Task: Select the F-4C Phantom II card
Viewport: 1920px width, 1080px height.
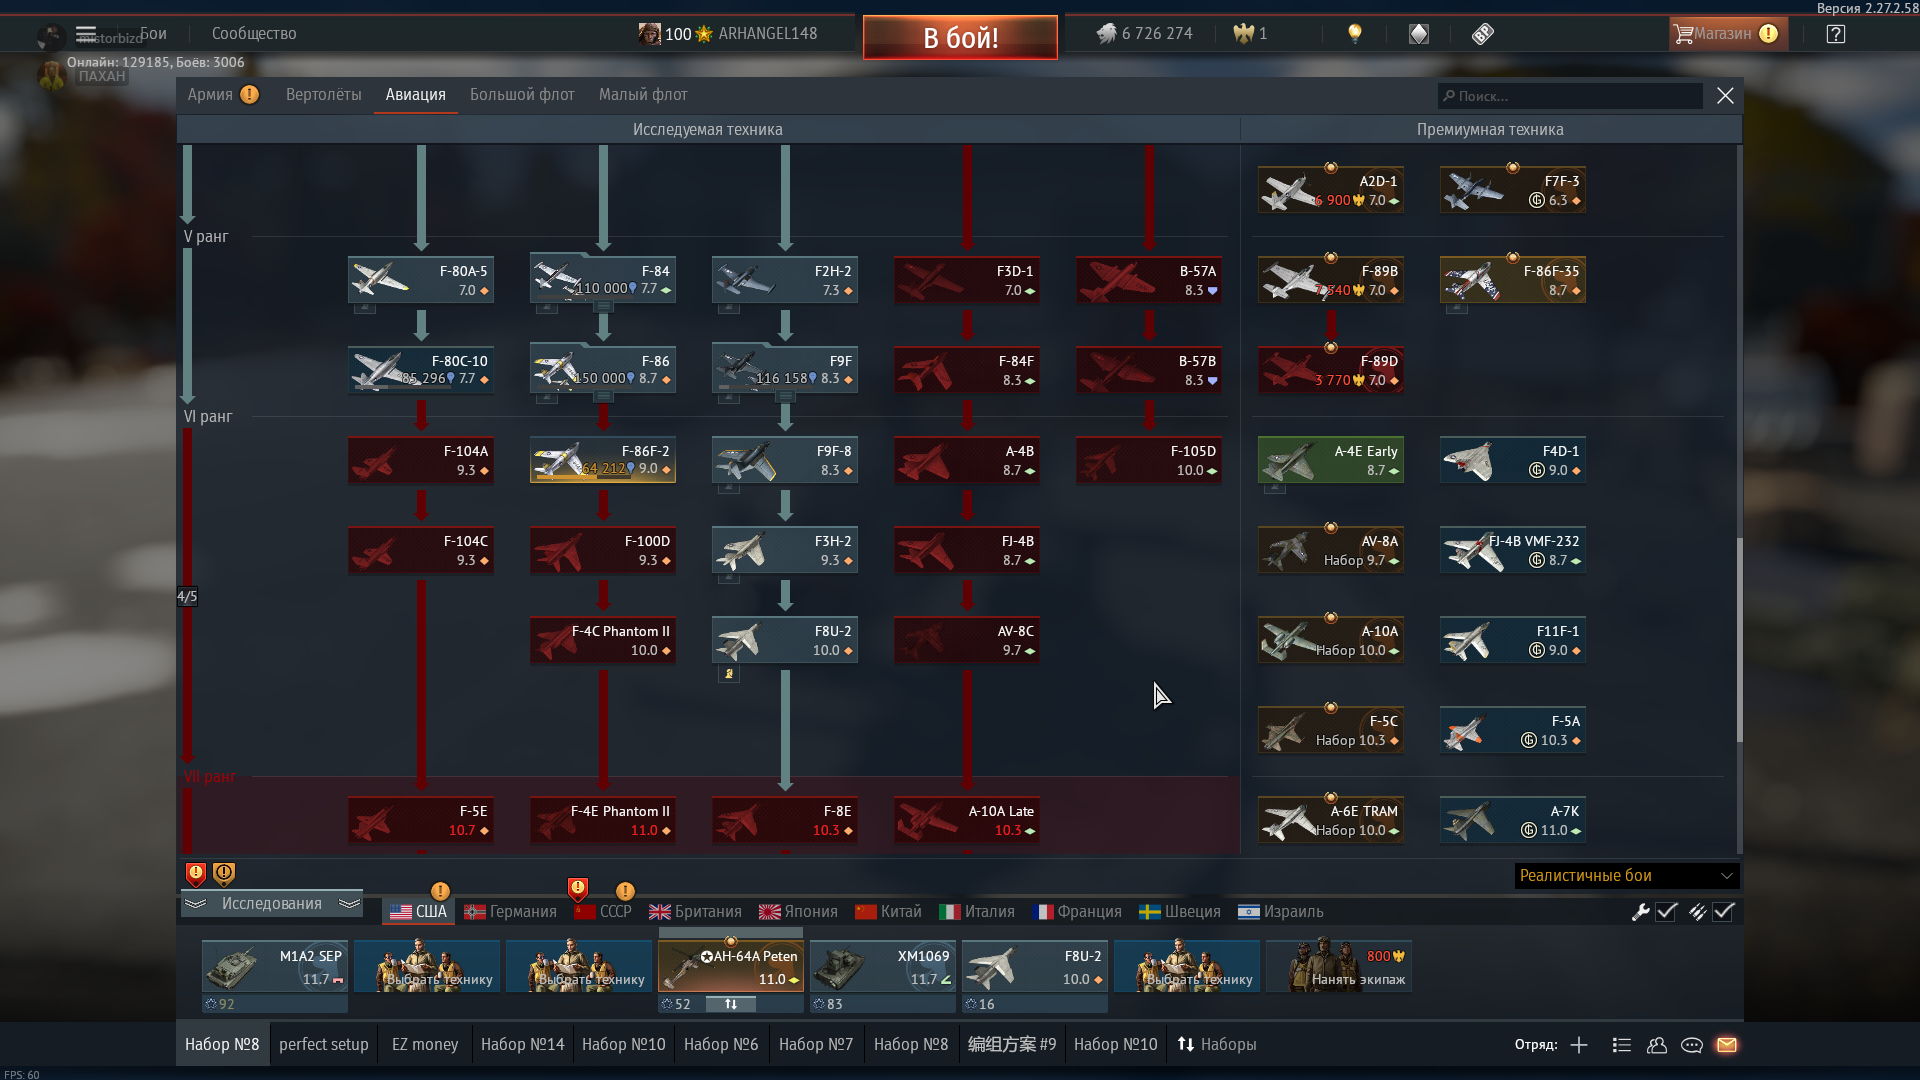Action: click(603, 640)
